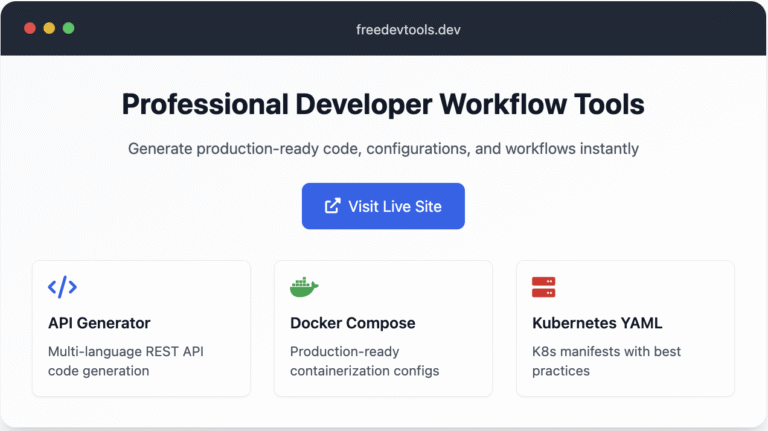Click the external link arrow icon
768x431 pixels.
[333, 206]
